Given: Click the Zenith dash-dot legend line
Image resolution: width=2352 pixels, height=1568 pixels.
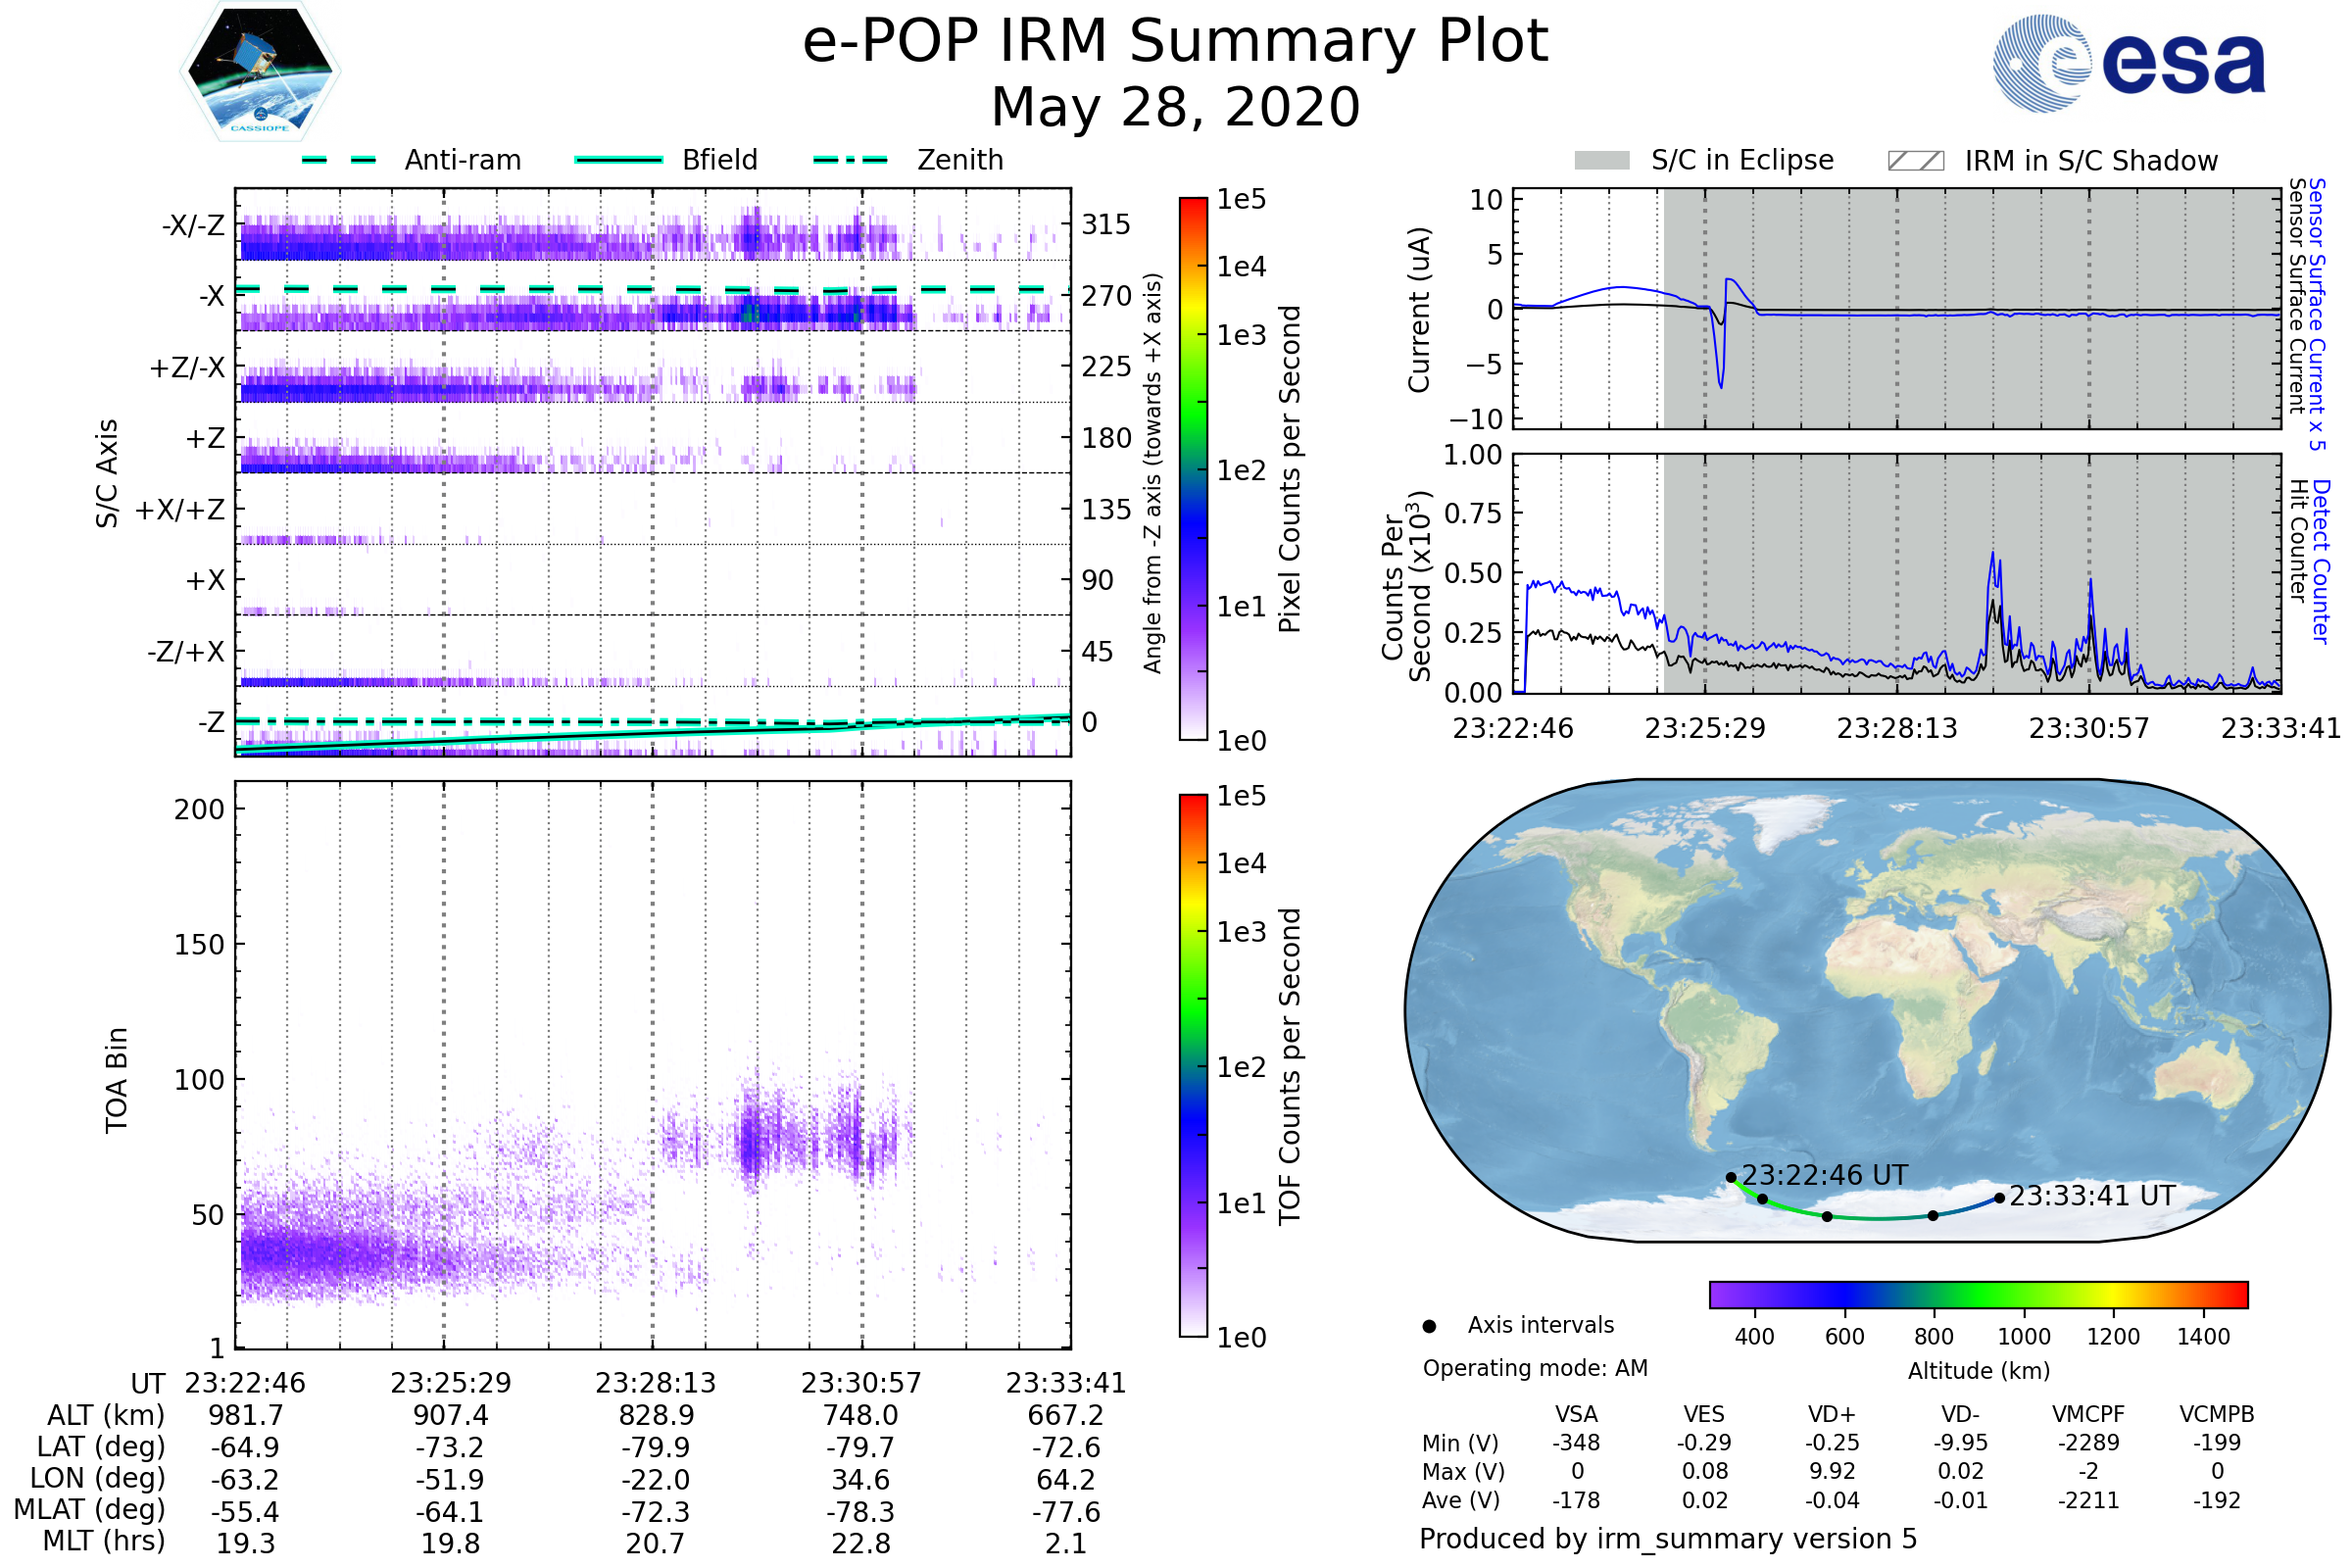Looking at the screenshot, I should (x=850, y=160).
